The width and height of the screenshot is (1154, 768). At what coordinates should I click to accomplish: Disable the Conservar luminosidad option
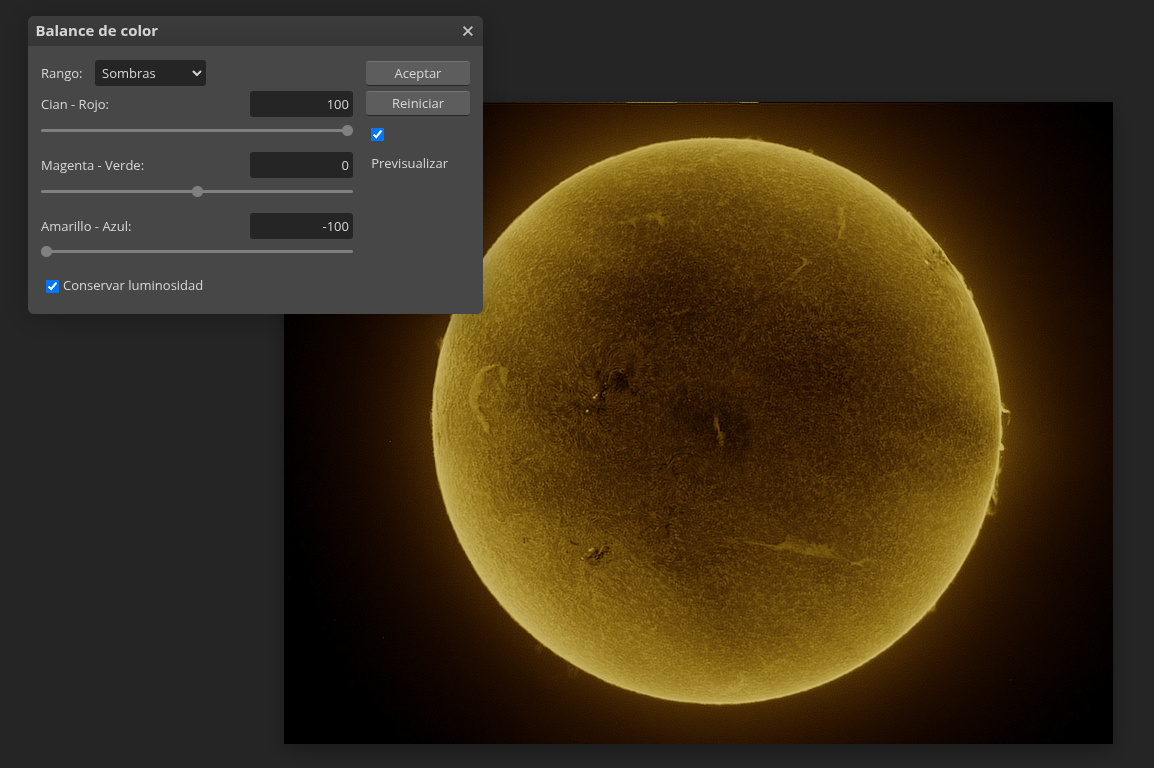51,286
